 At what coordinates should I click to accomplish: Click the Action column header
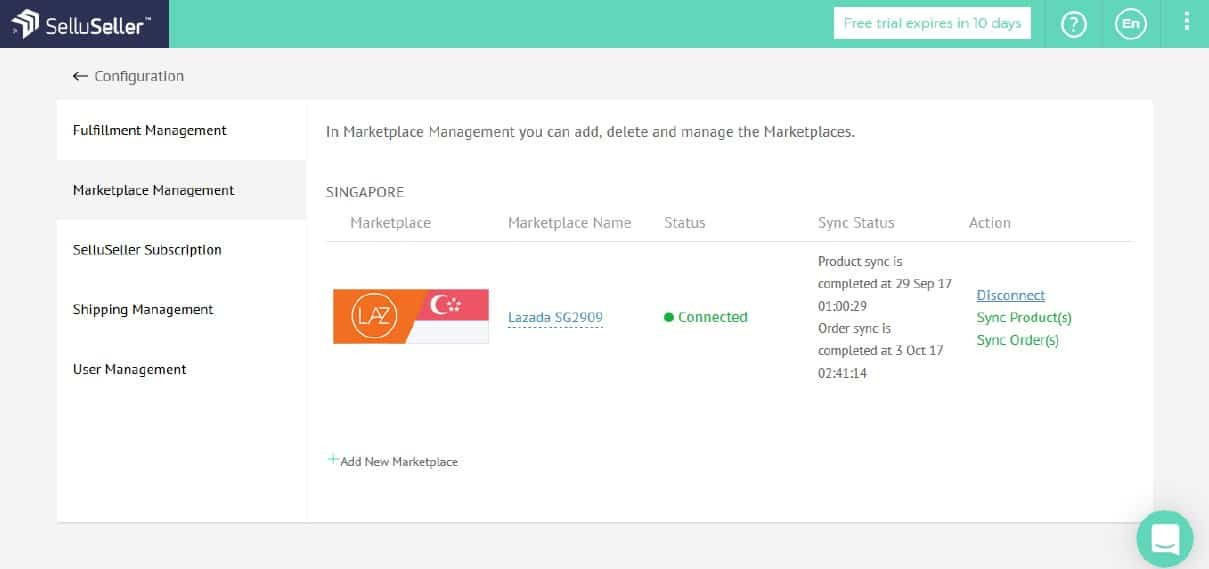pyautogui.click(x=990, y=223)
